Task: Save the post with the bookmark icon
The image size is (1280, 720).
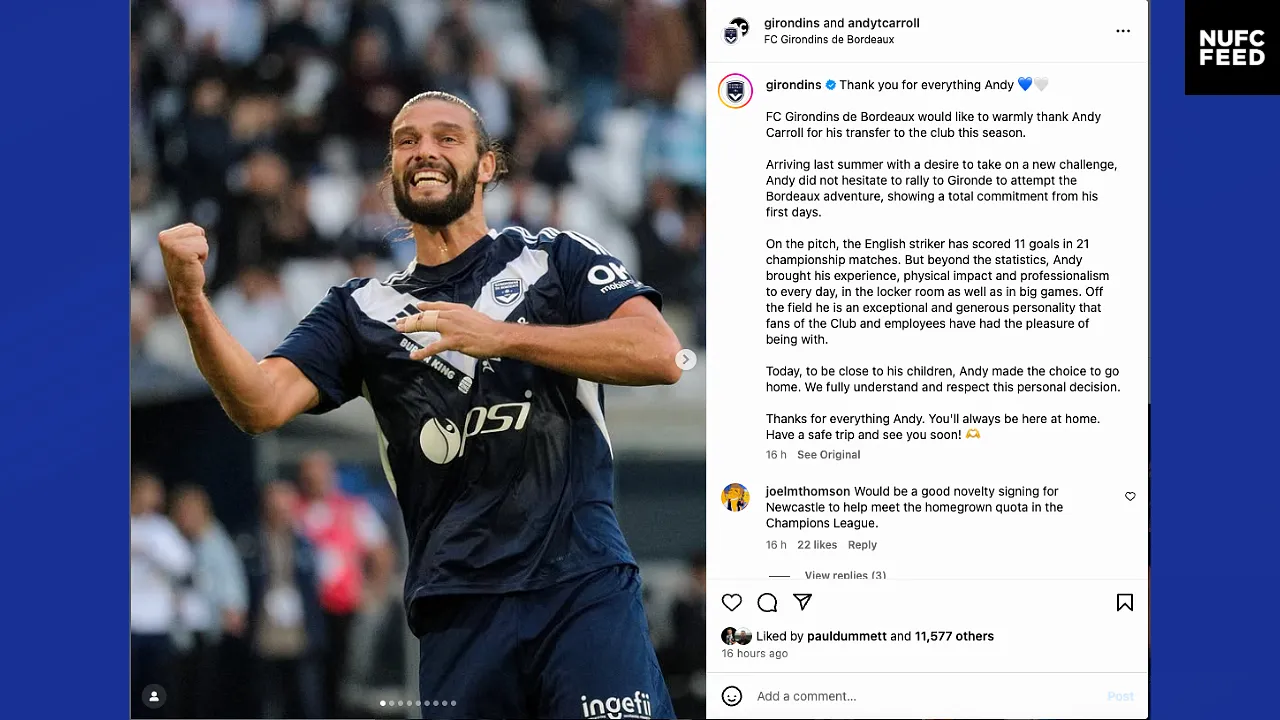Action: click(1125, 602)
